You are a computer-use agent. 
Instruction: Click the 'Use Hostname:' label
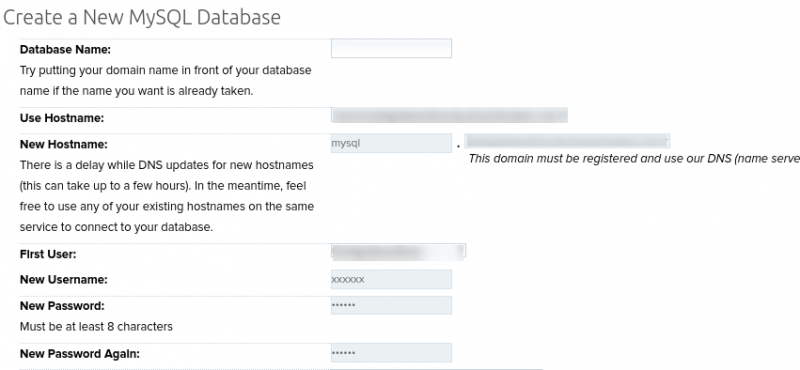point(62,118)
